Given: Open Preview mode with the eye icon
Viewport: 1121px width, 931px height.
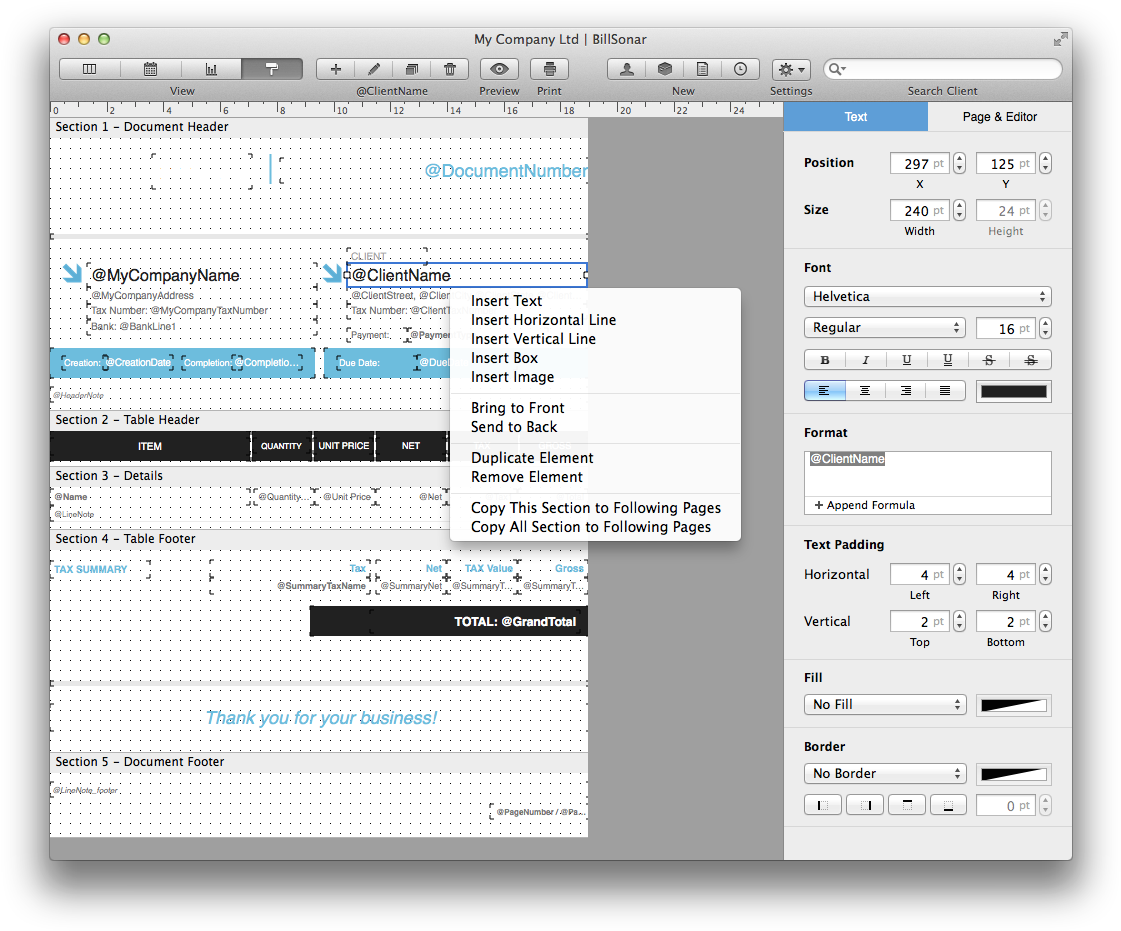Looking at the screenshot, I should pos(499,68).
